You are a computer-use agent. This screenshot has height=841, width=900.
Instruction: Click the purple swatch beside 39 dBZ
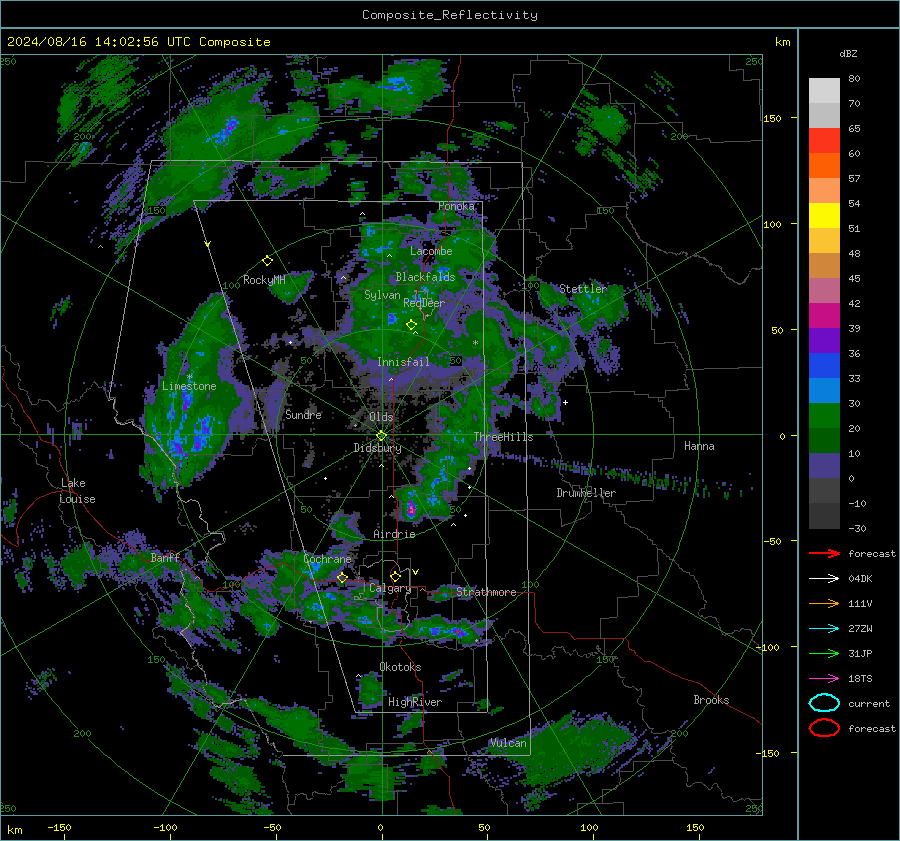[824, 340]
